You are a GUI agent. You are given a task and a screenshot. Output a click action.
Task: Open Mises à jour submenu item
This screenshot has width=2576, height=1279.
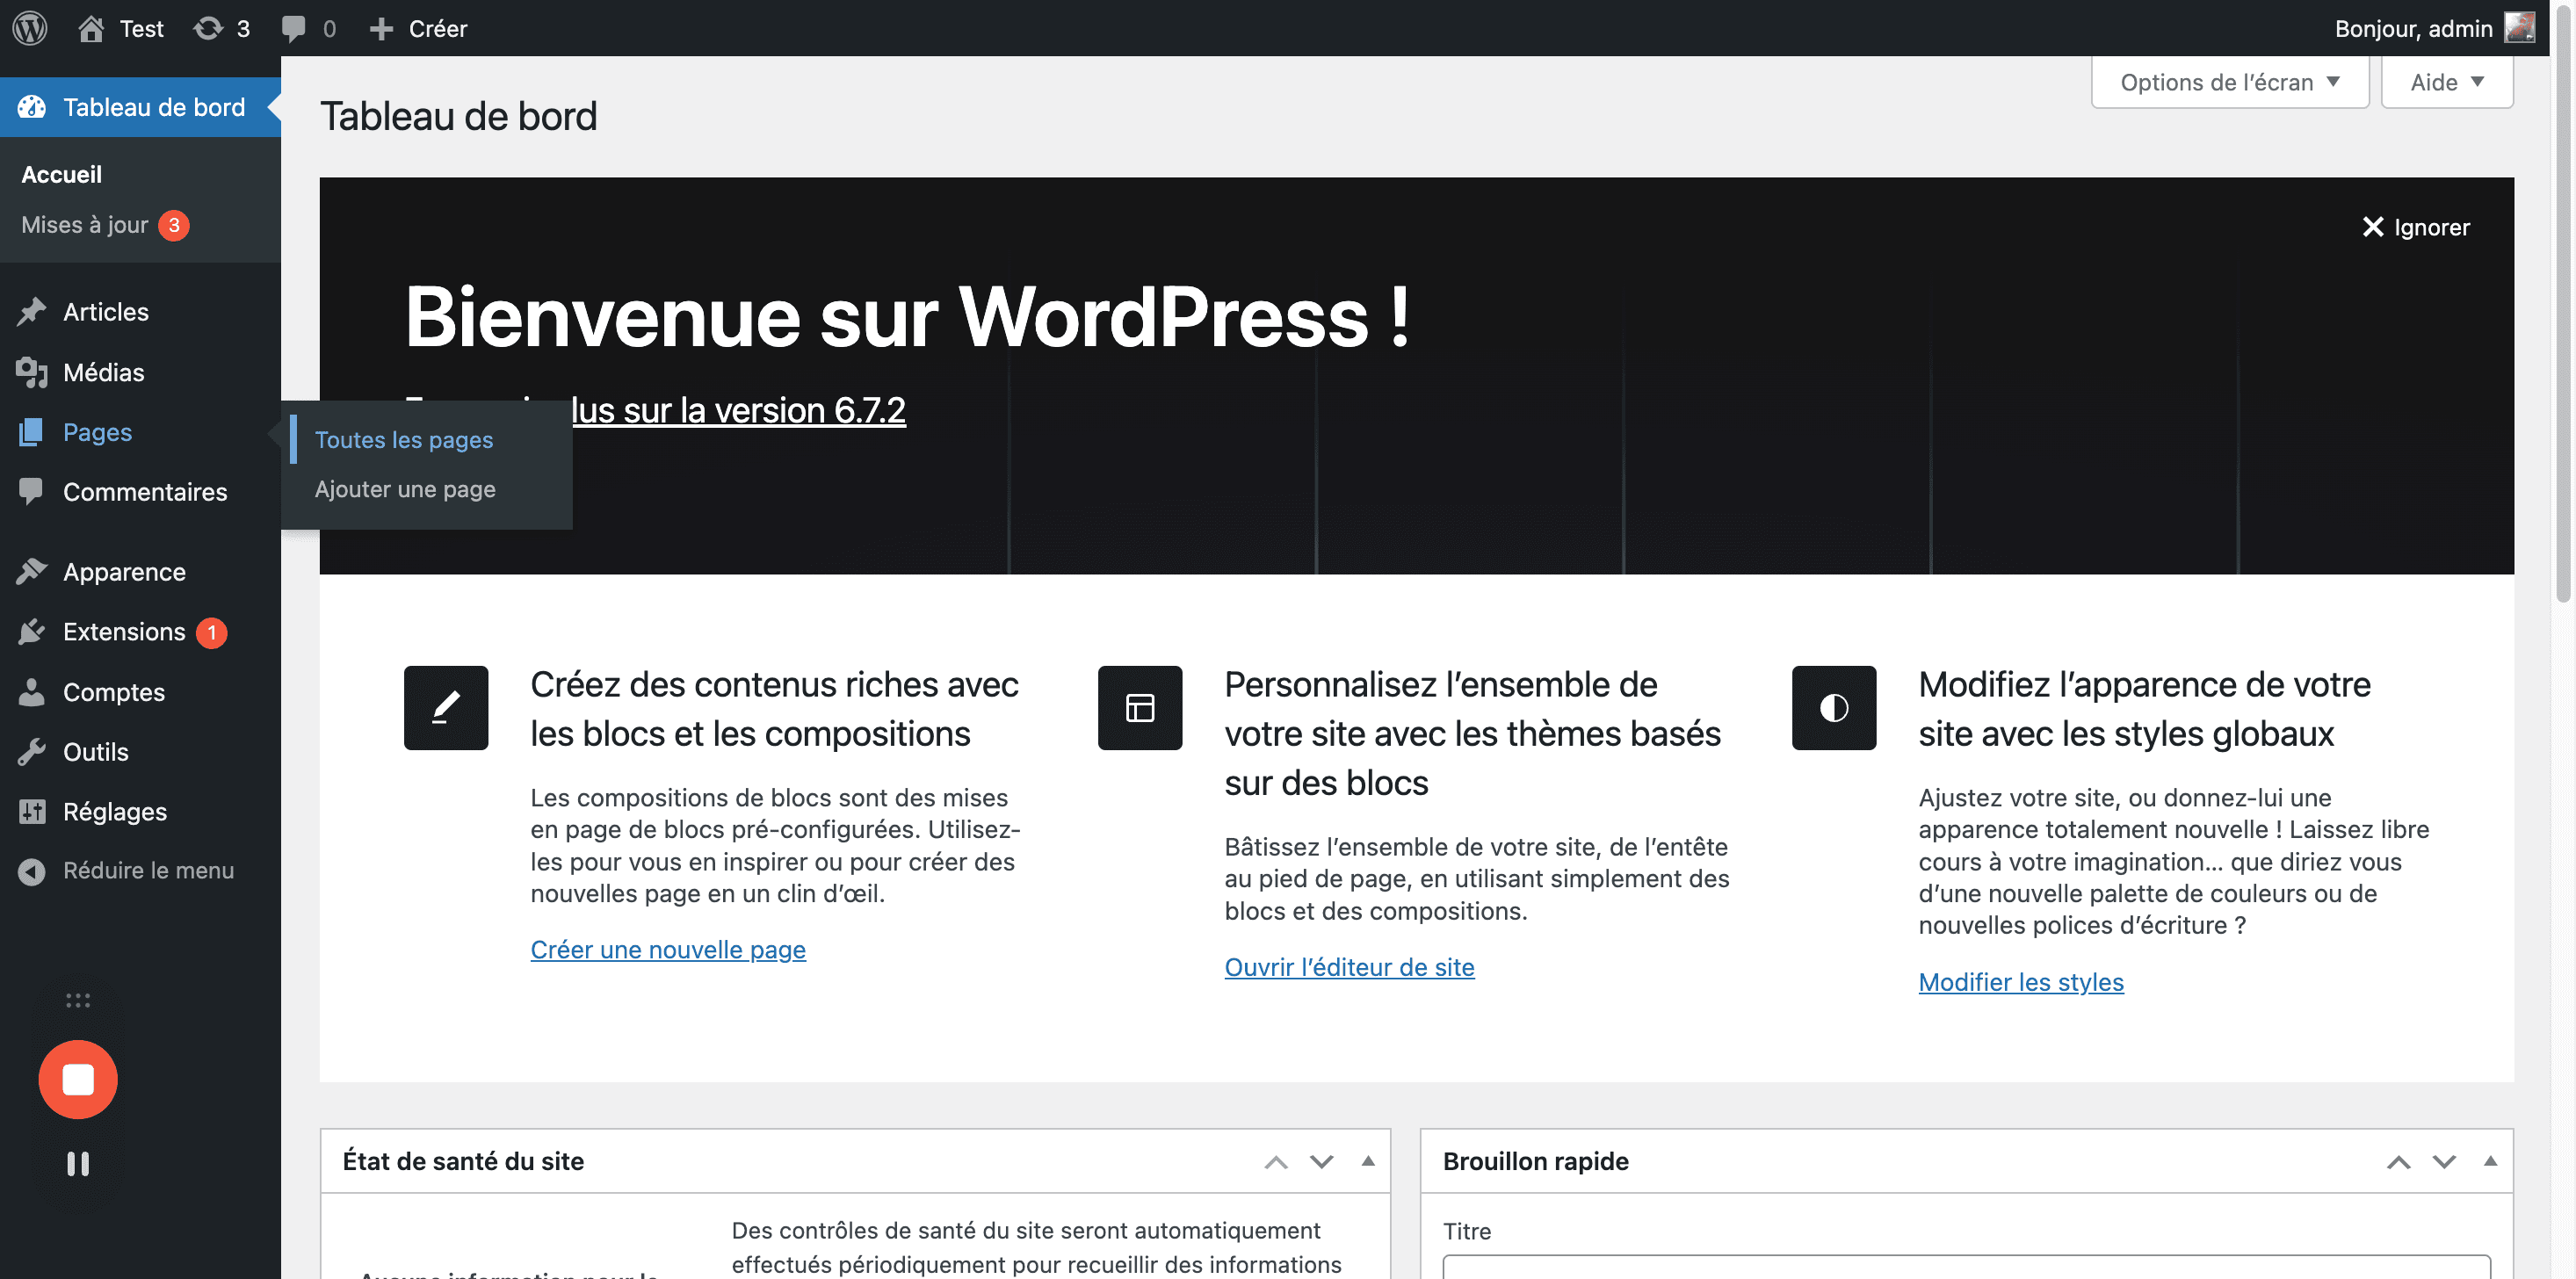105,225
